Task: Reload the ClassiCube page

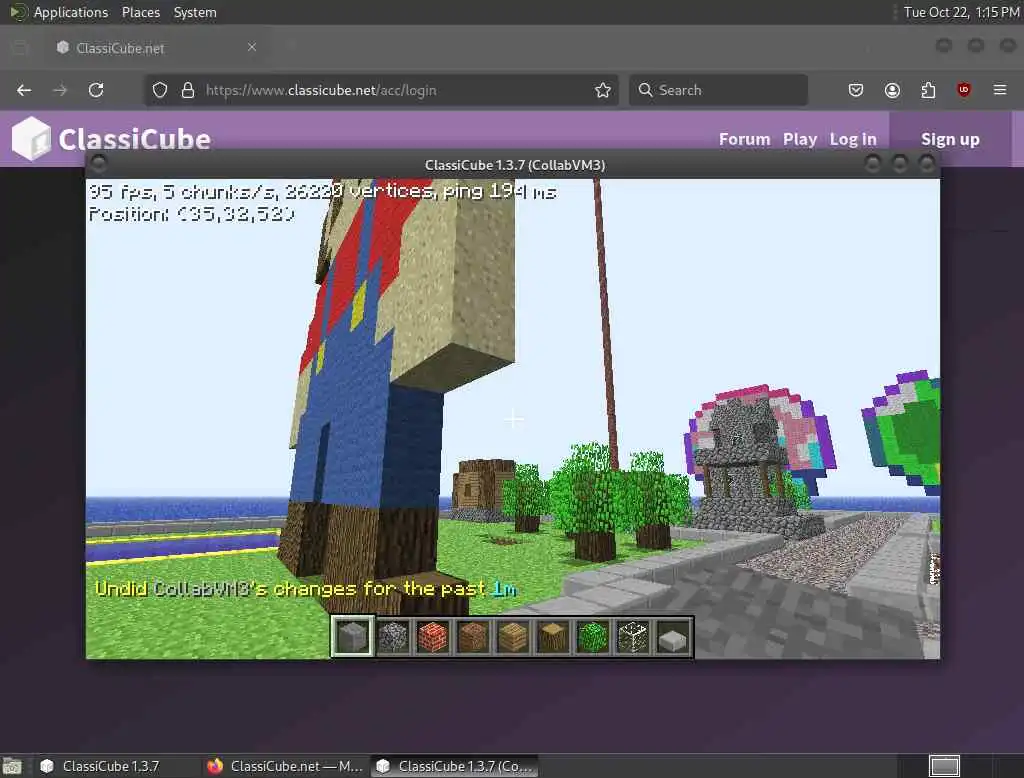Action: tap(96, 90)
